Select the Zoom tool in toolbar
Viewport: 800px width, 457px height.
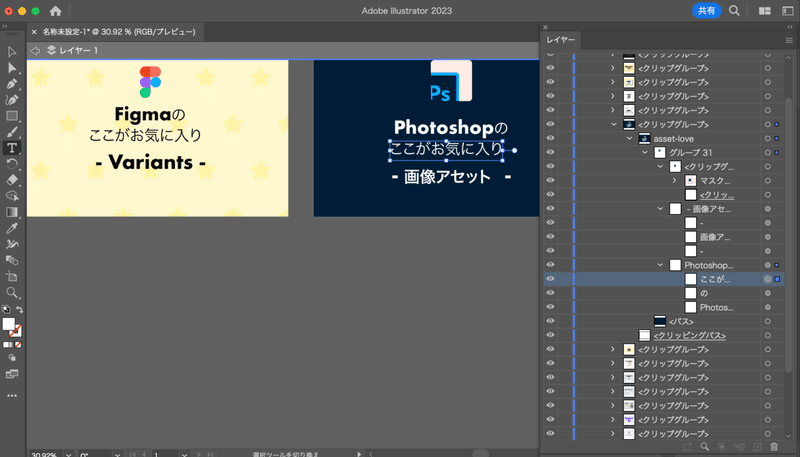12,293
